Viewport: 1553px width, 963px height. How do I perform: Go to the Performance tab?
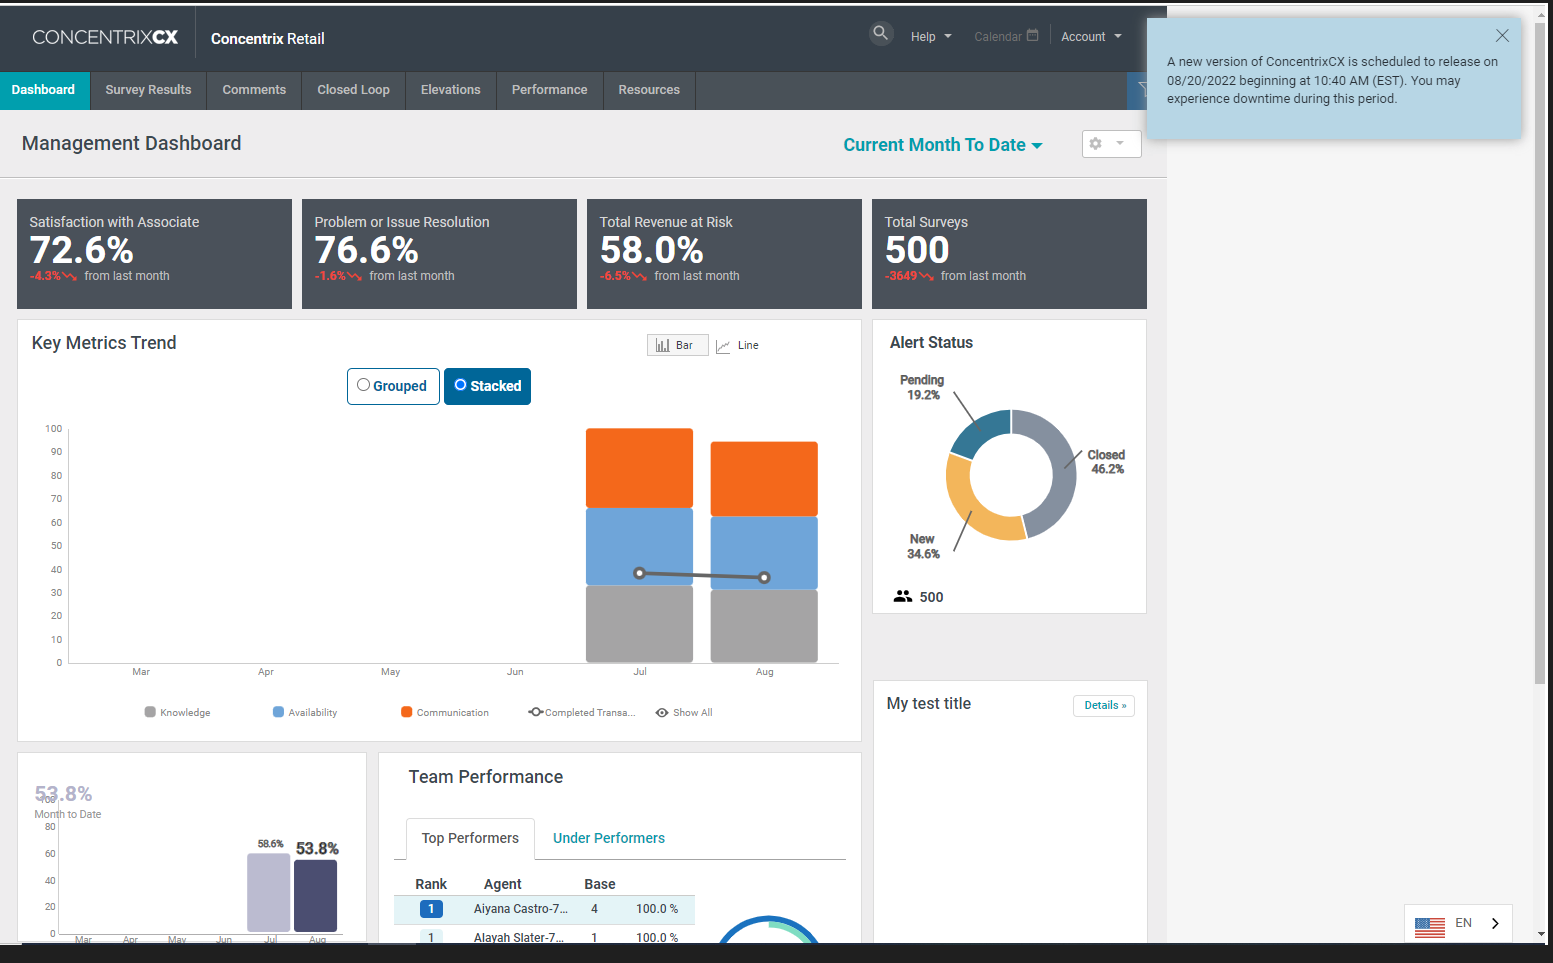tap(549, 90)
